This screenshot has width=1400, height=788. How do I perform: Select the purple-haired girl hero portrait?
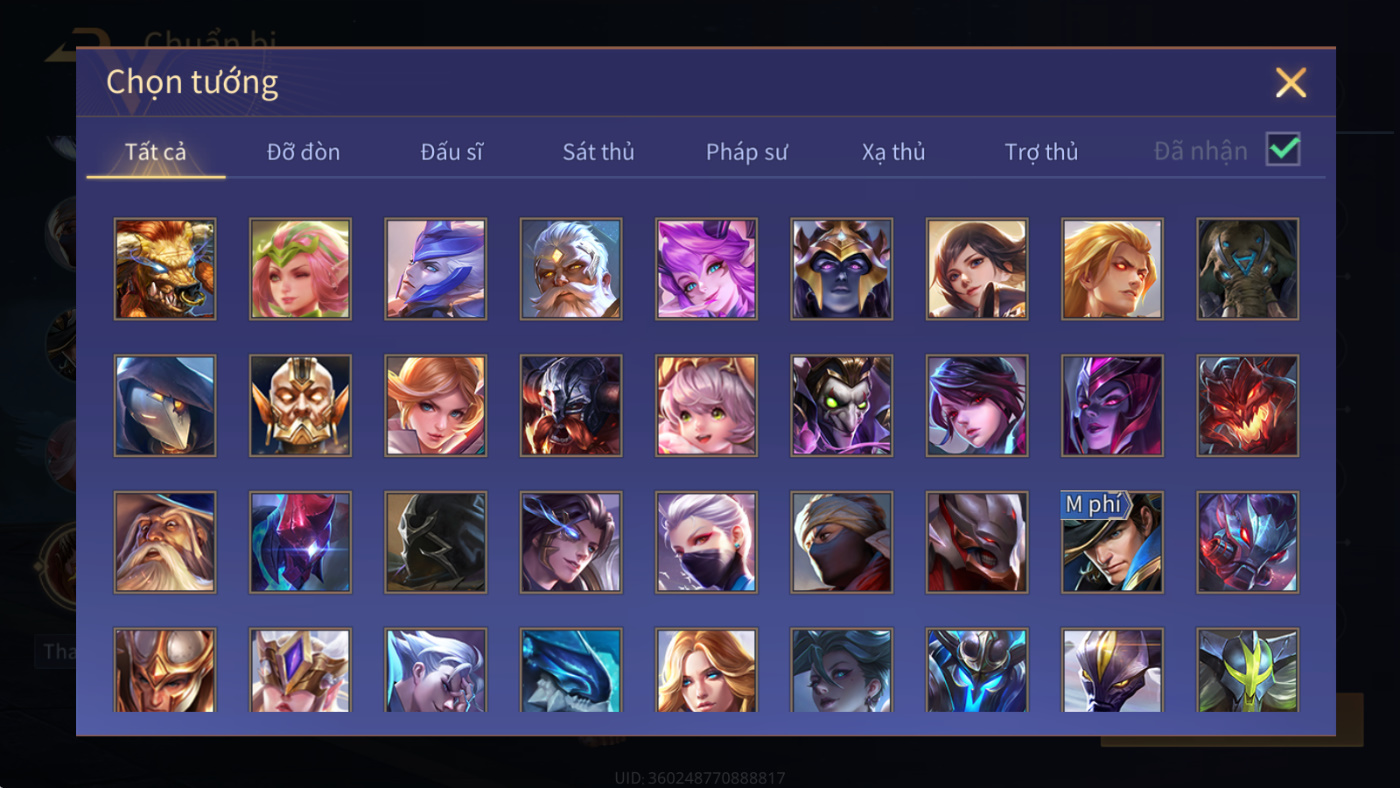point(706,269)
